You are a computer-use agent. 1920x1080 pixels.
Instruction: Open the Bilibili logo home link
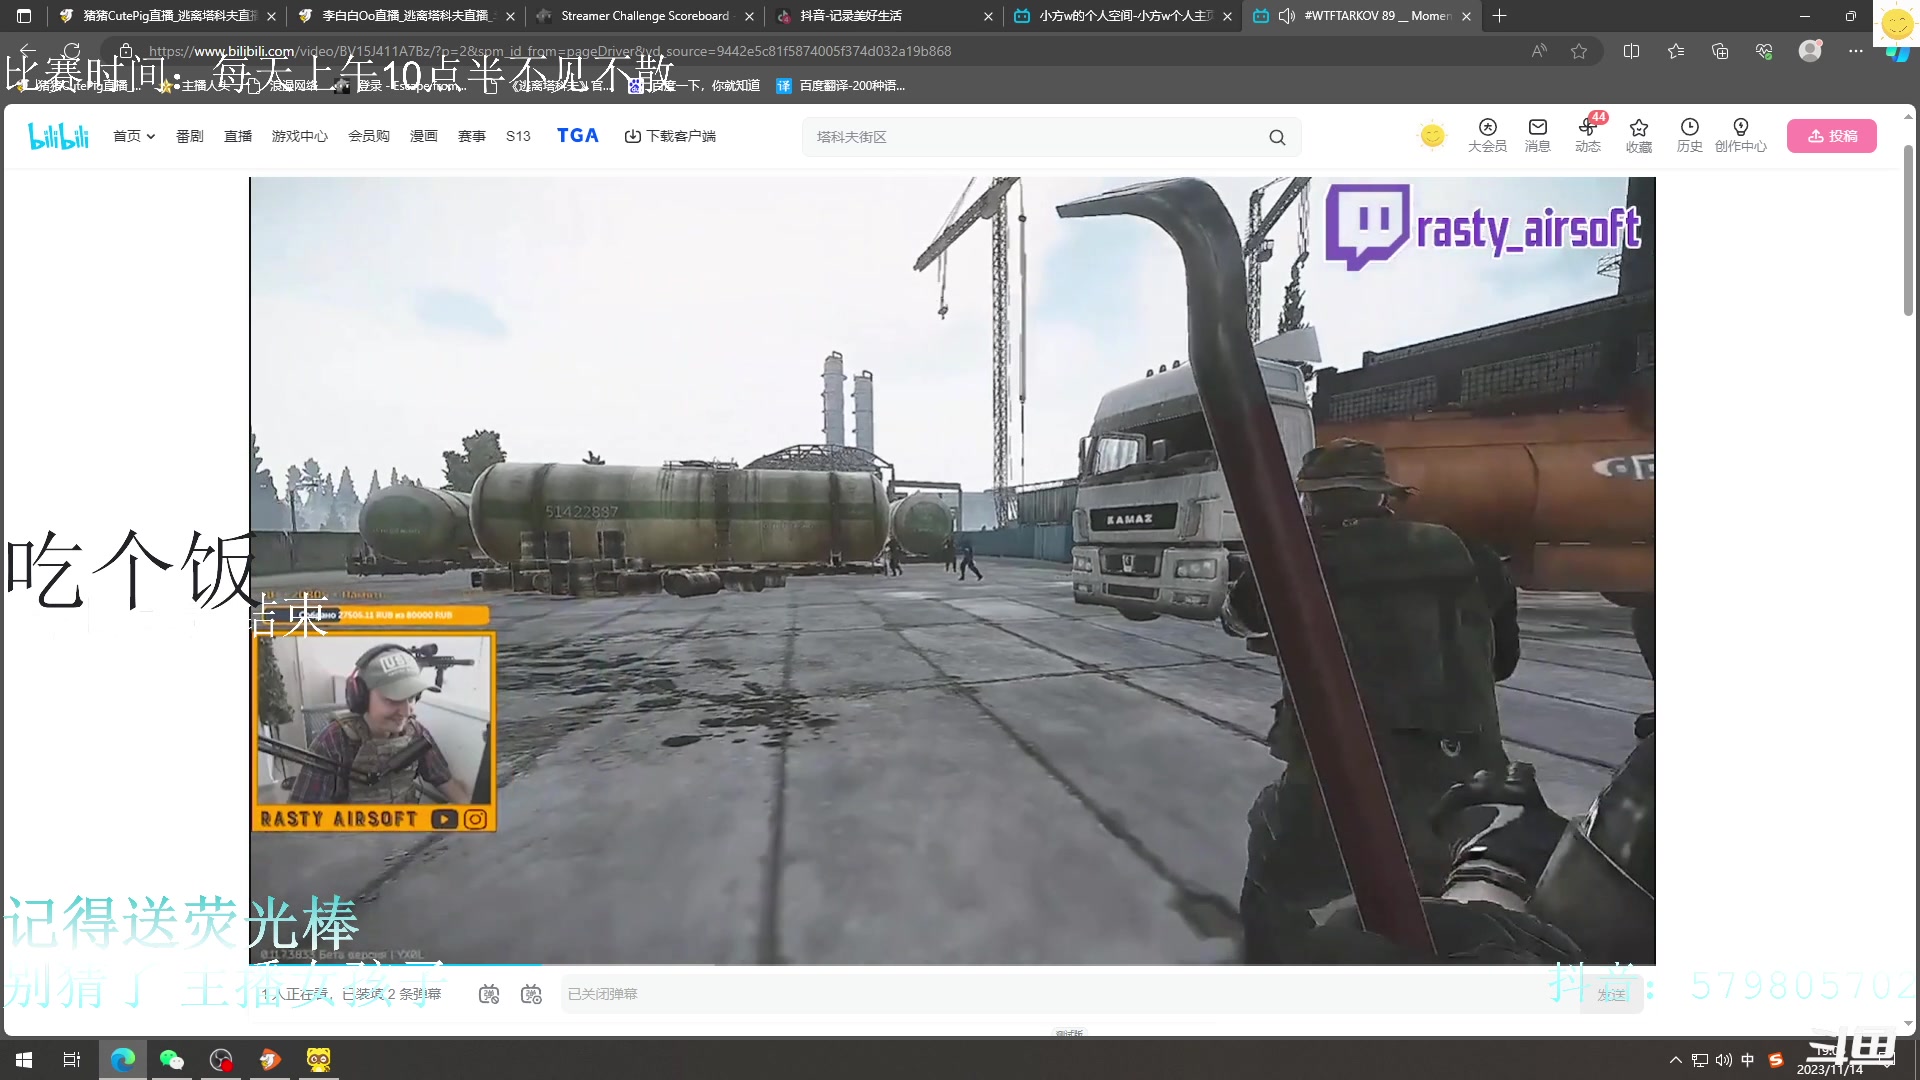pyautogui.click(x=58, y=136)
